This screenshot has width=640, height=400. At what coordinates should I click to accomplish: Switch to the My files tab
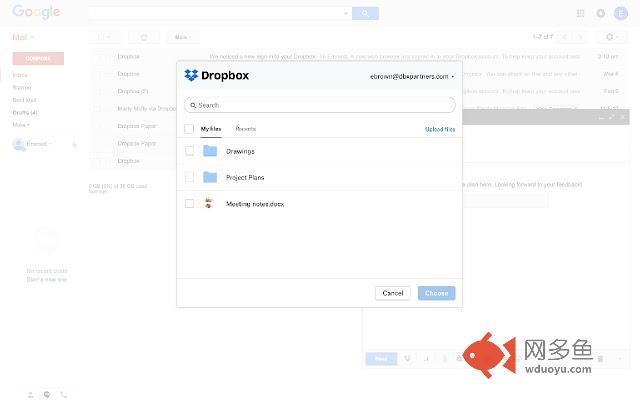pyautogui.click(x=211, y=129)
